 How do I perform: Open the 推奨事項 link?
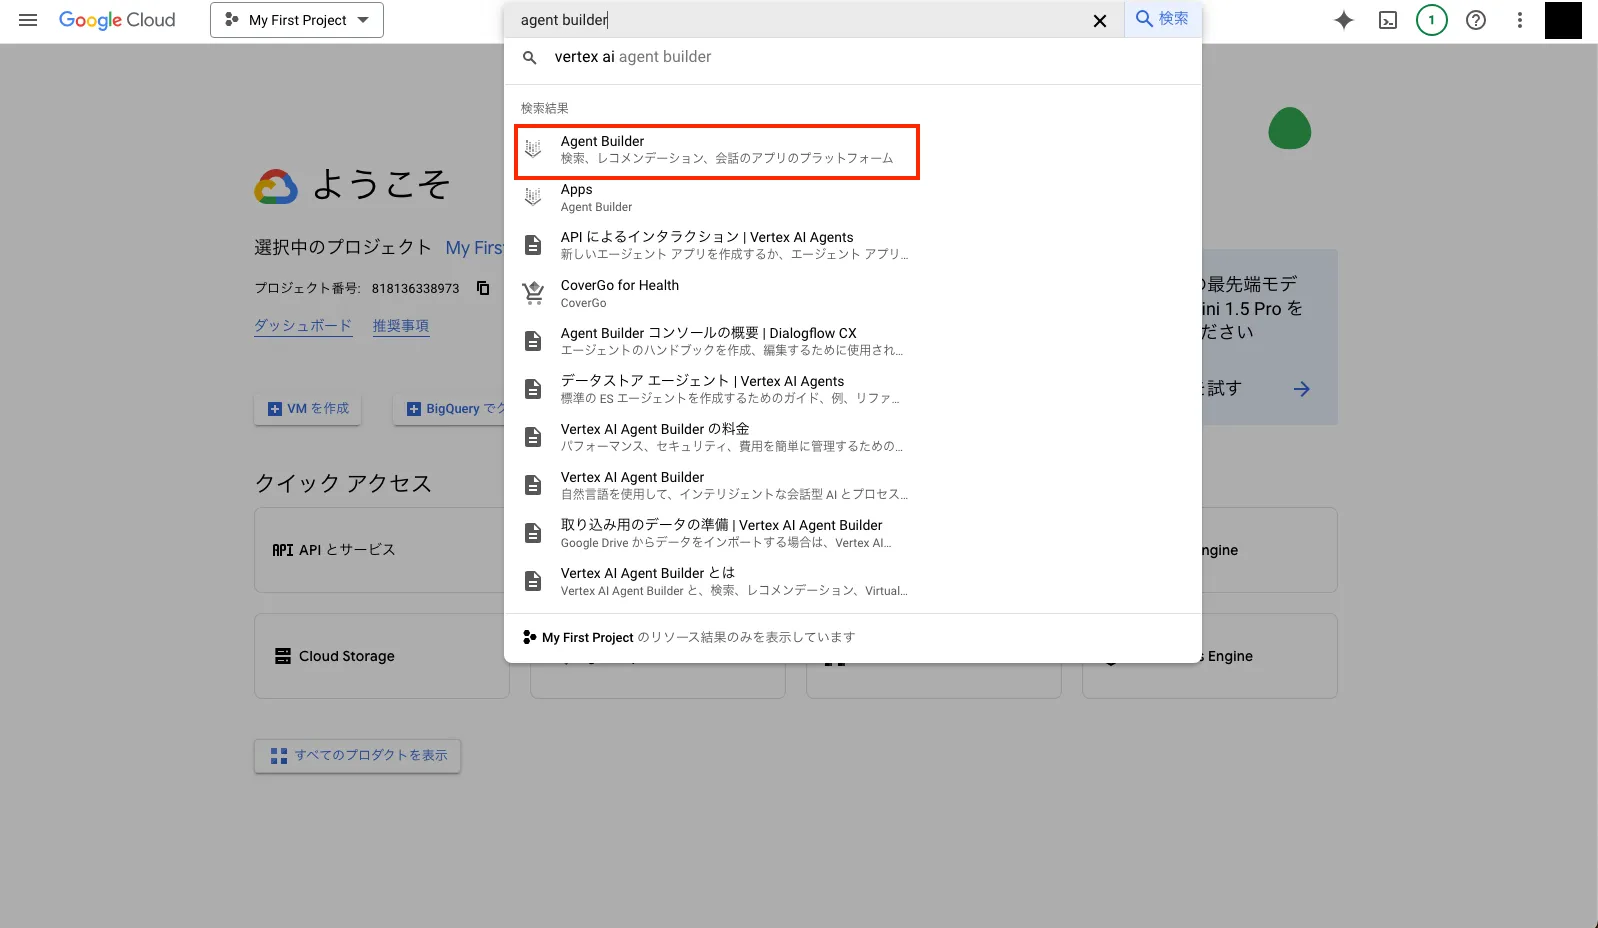click(401, 326)
